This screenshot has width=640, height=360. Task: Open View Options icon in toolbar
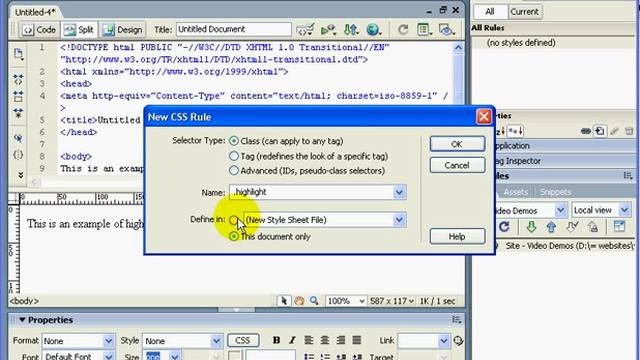pos(424,29)
